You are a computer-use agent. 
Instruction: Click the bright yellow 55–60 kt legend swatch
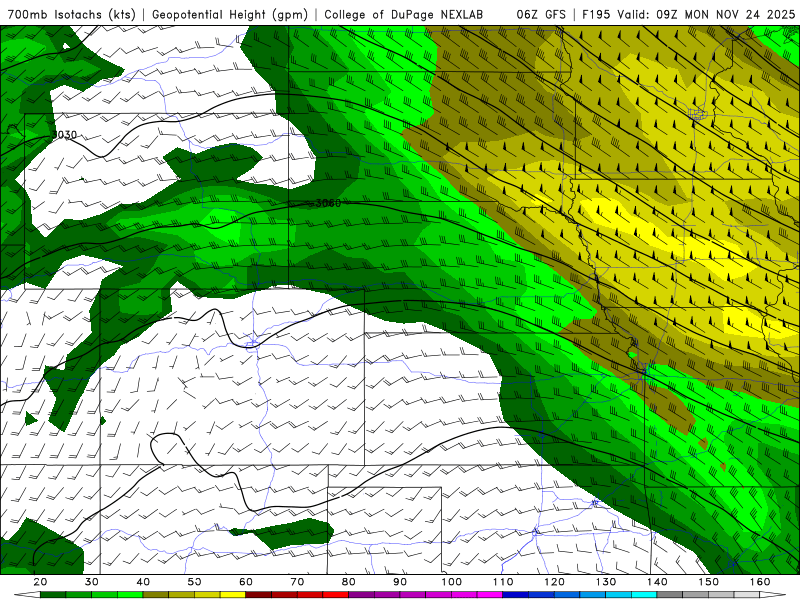pos(233,595)
